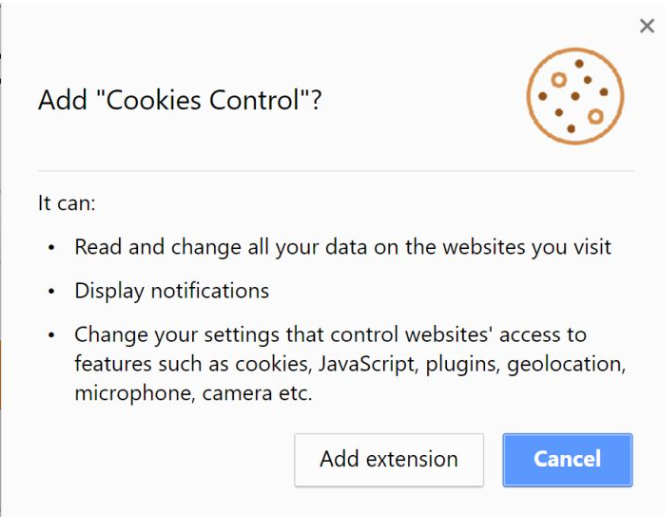
Task: Click the bullet before "Change your settings"
Action: coord(52,336)
